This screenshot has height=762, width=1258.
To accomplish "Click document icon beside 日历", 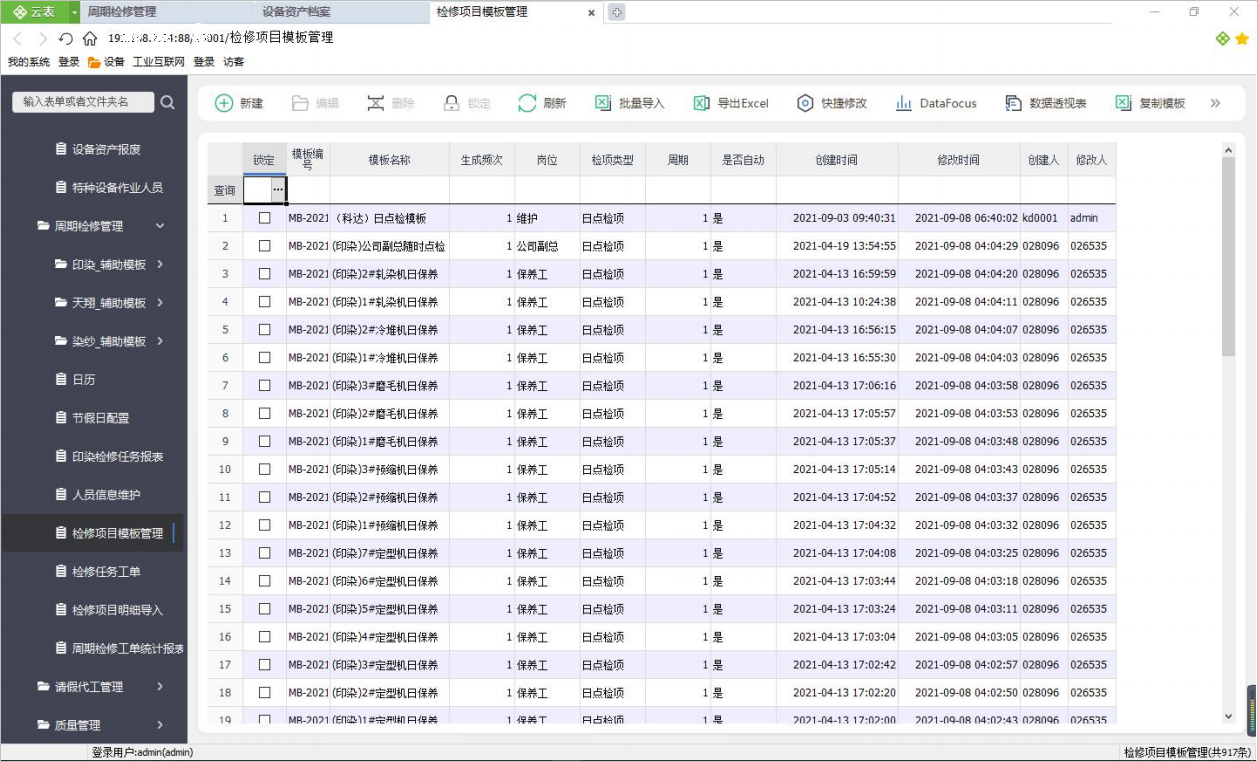I will [x=61, y=379].
